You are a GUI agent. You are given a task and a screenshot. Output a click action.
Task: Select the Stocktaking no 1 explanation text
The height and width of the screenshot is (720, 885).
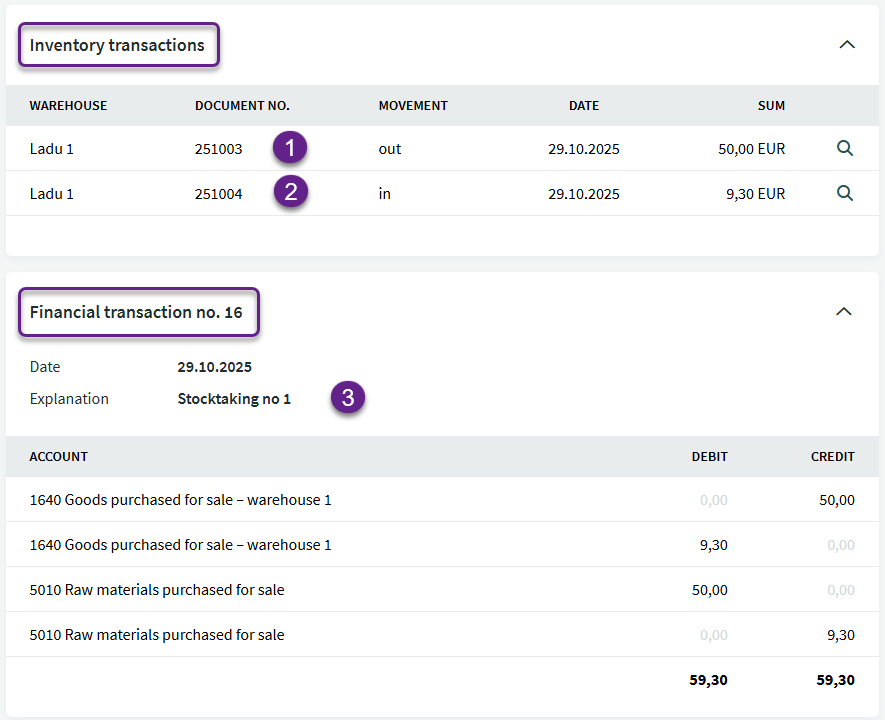coord(234,399)
